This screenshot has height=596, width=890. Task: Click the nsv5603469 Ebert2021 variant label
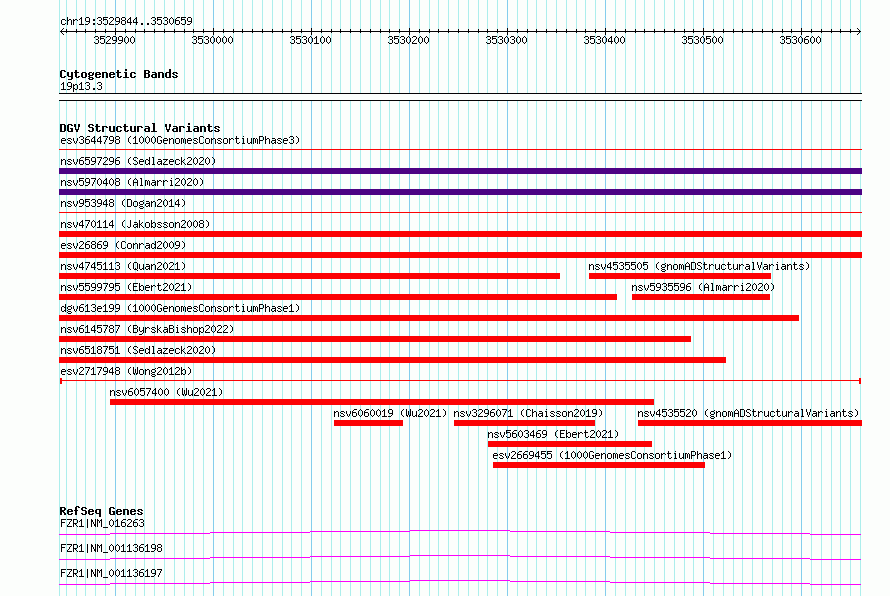(x=553, y=434)
